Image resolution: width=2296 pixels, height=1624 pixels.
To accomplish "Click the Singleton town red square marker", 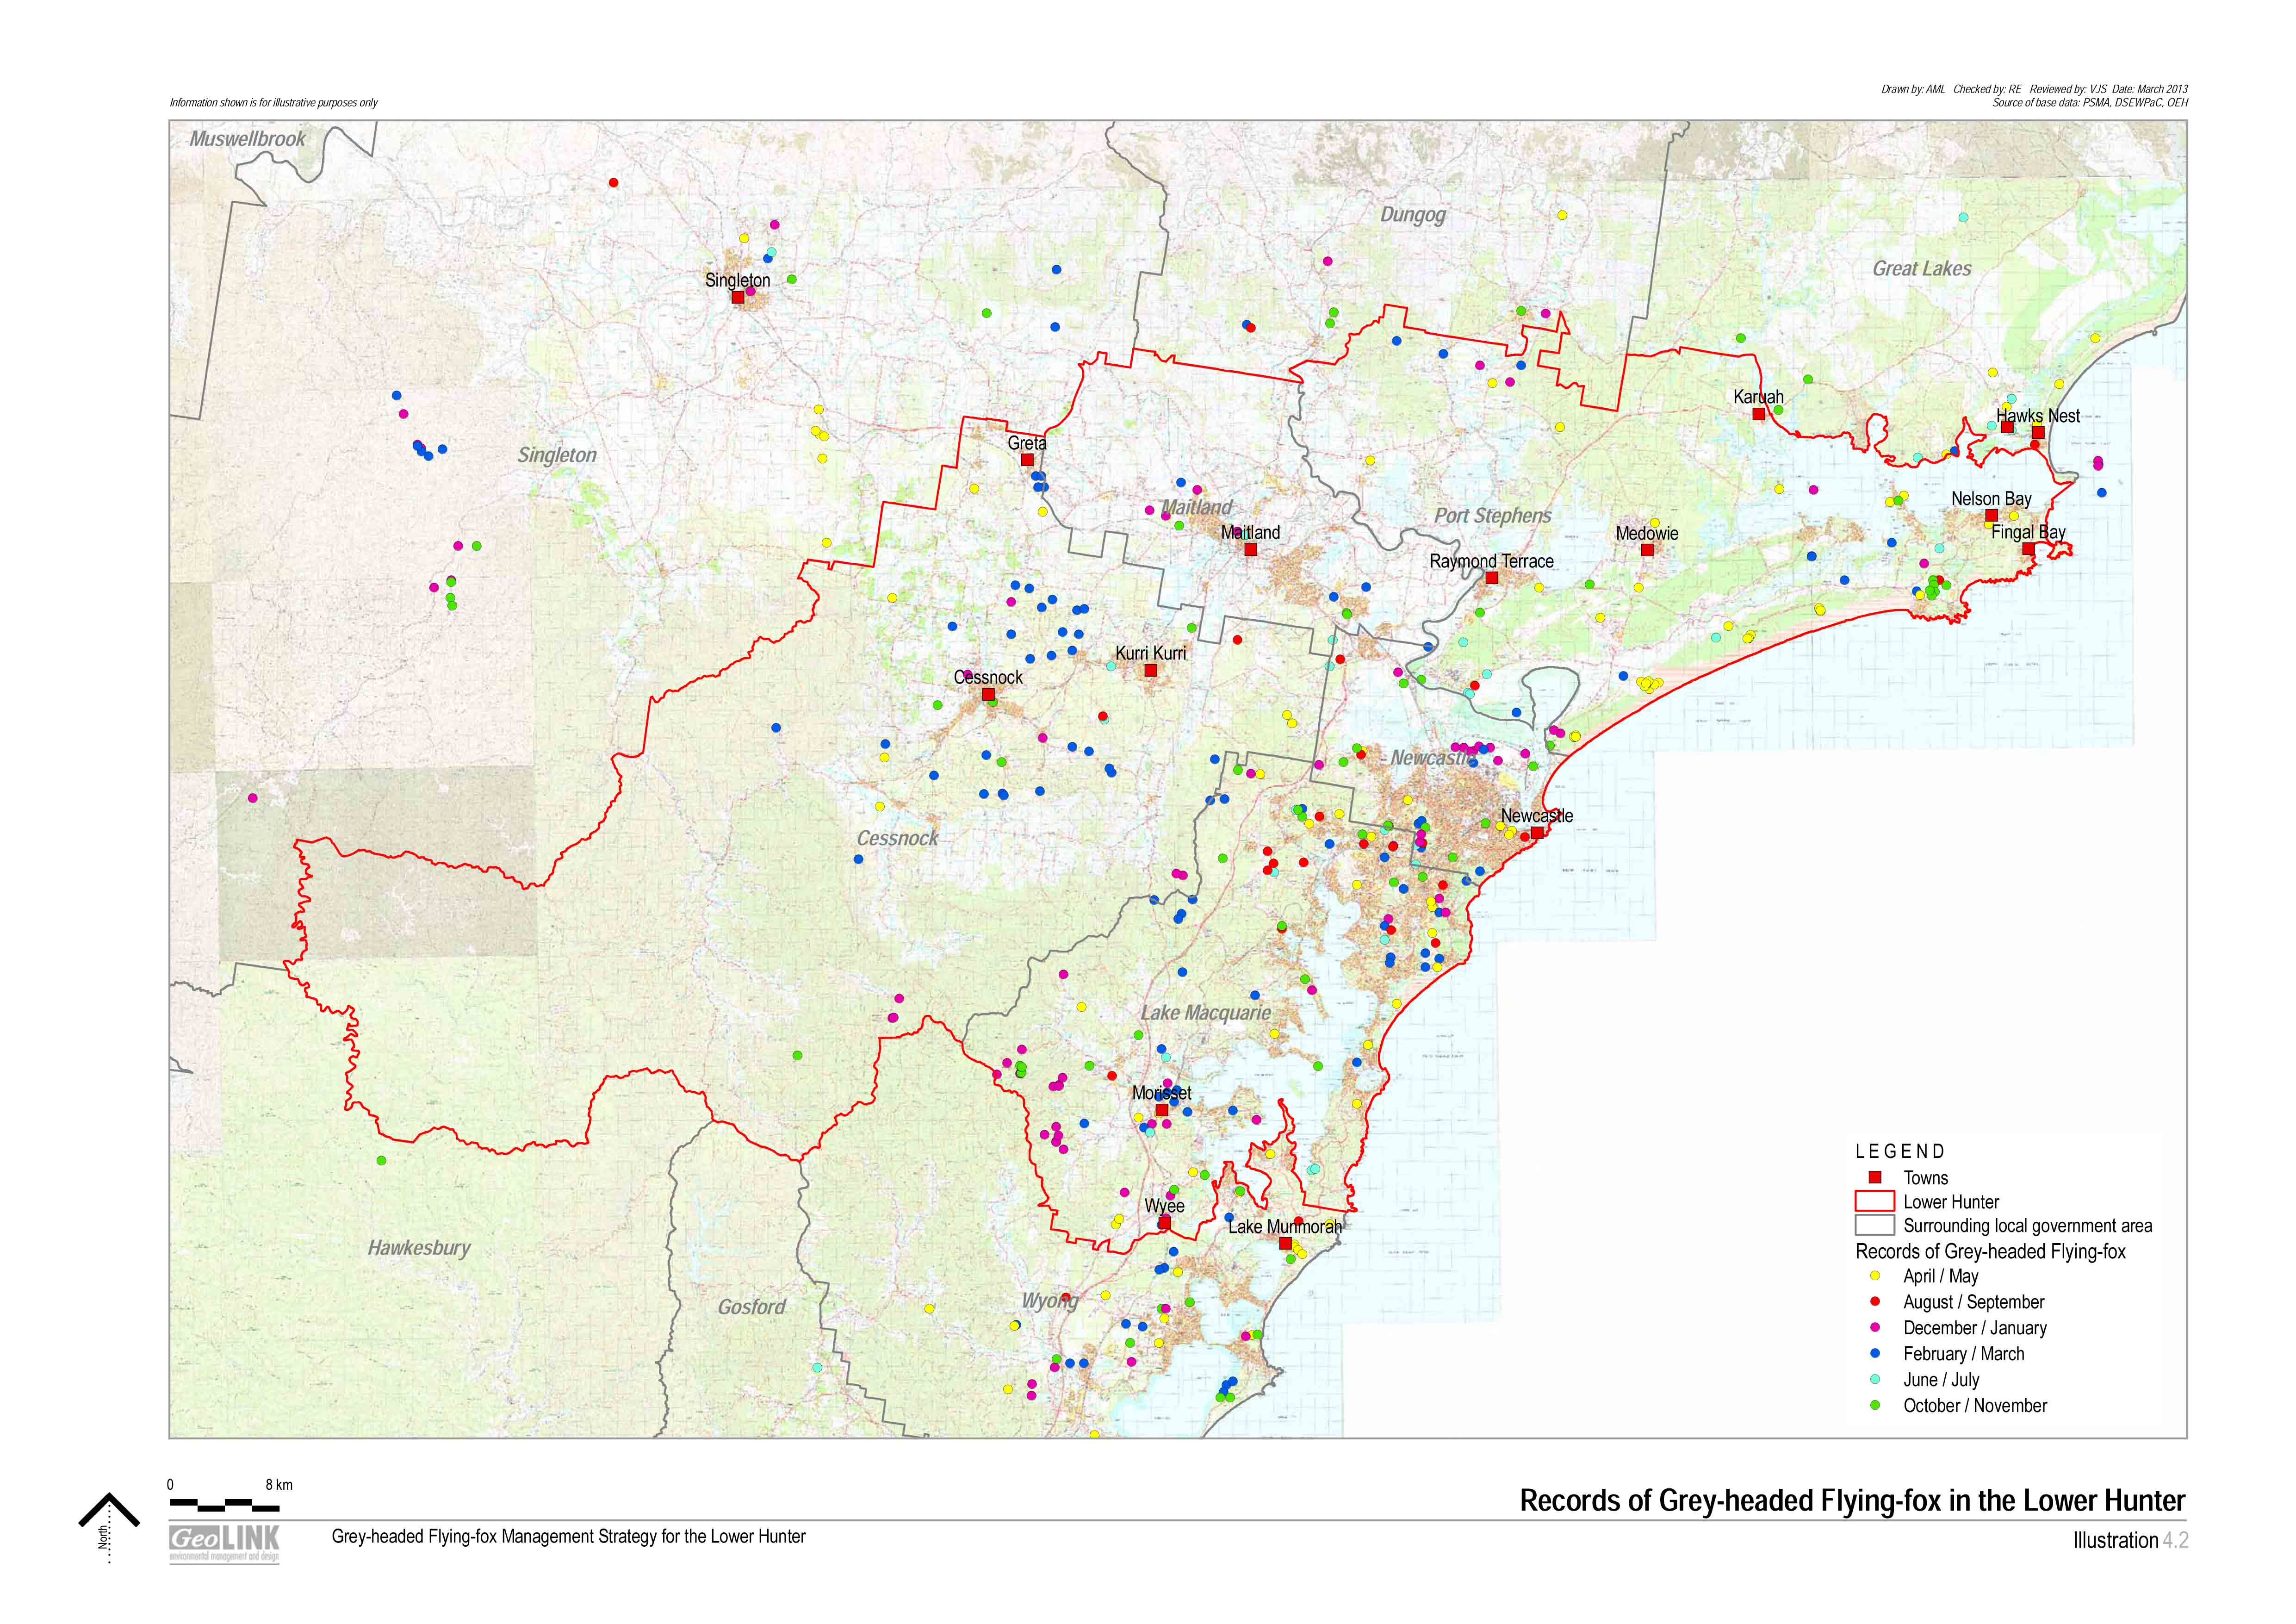I will pyautogui.click(x=737, y=297).
